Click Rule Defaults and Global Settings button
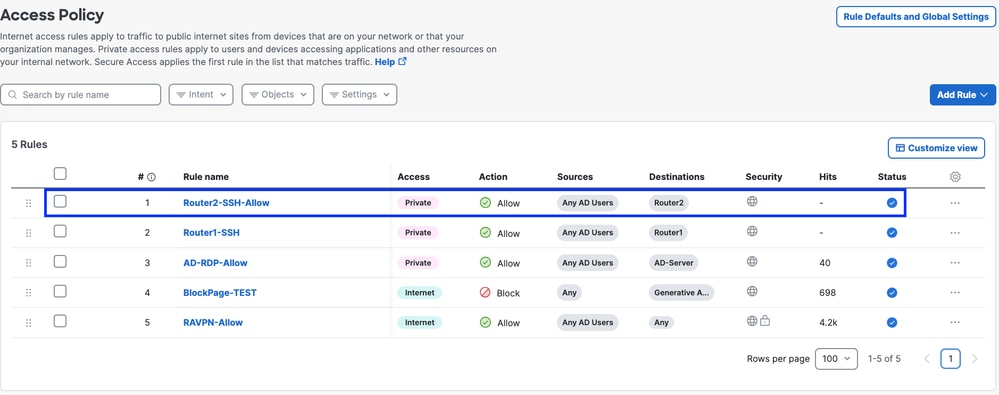This screenshot has height=395, width=999. coord(916,17)
